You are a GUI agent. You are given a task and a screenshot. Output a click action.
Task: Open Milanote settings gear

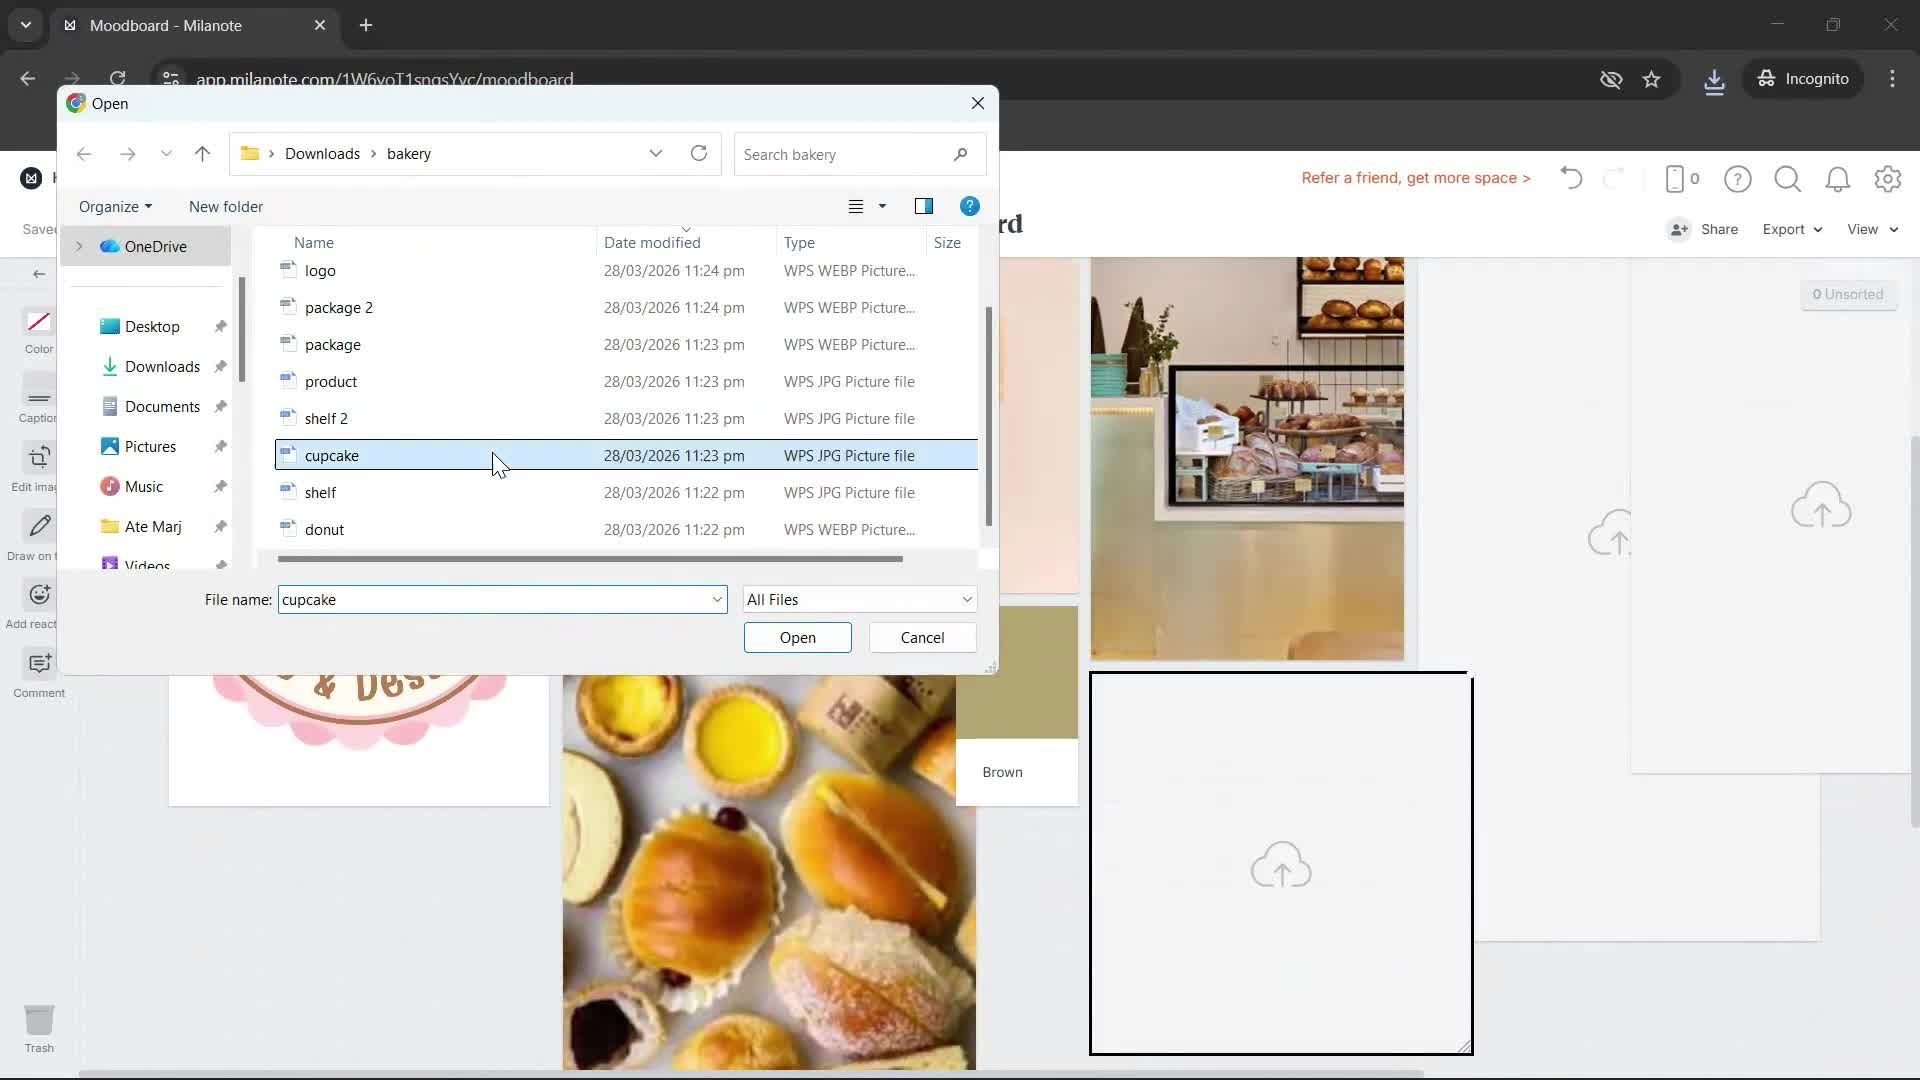[1887, 179]
